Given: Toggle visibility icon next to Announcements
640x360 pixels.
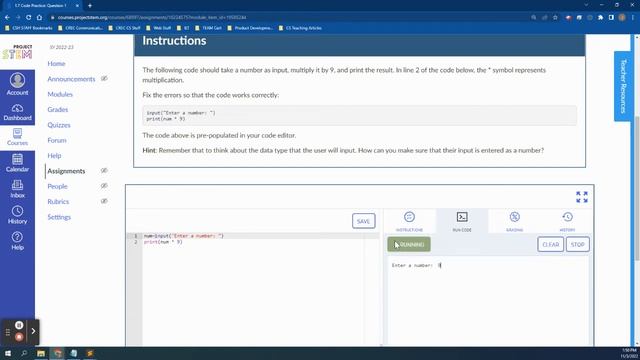Looking at the screenshot, I should (104, 78).
